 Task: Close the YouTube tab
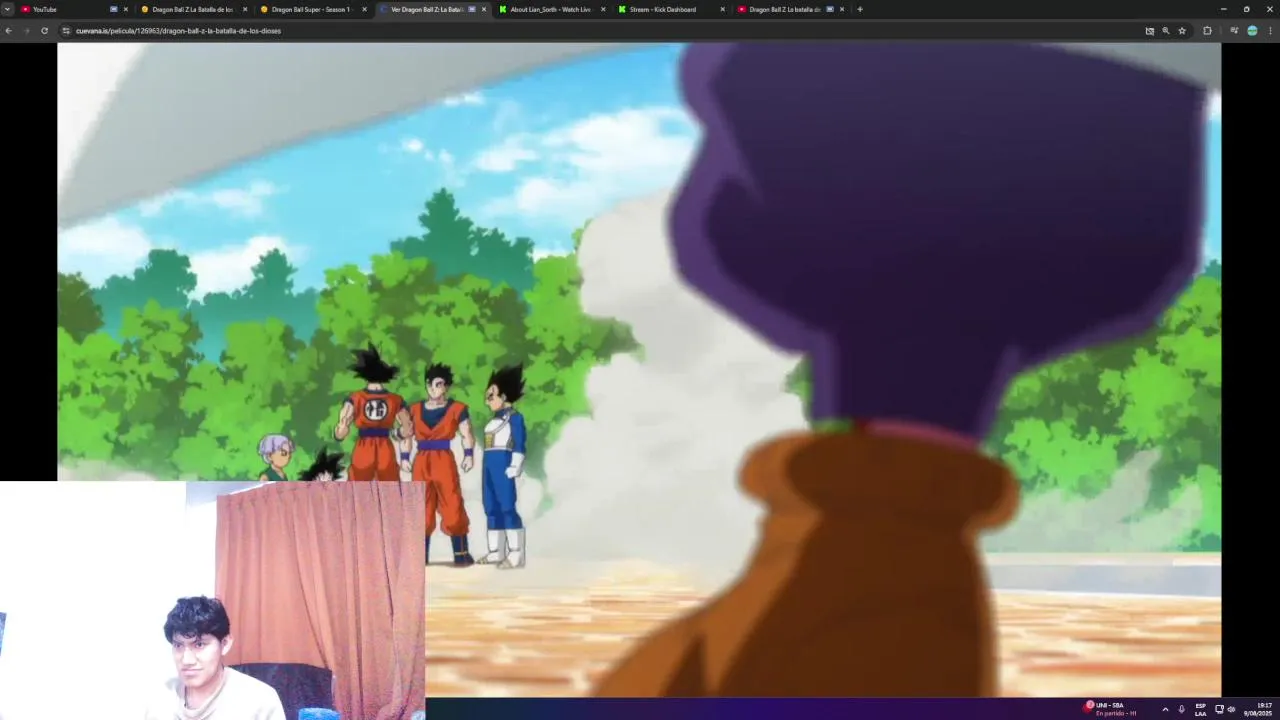point(125,9)
